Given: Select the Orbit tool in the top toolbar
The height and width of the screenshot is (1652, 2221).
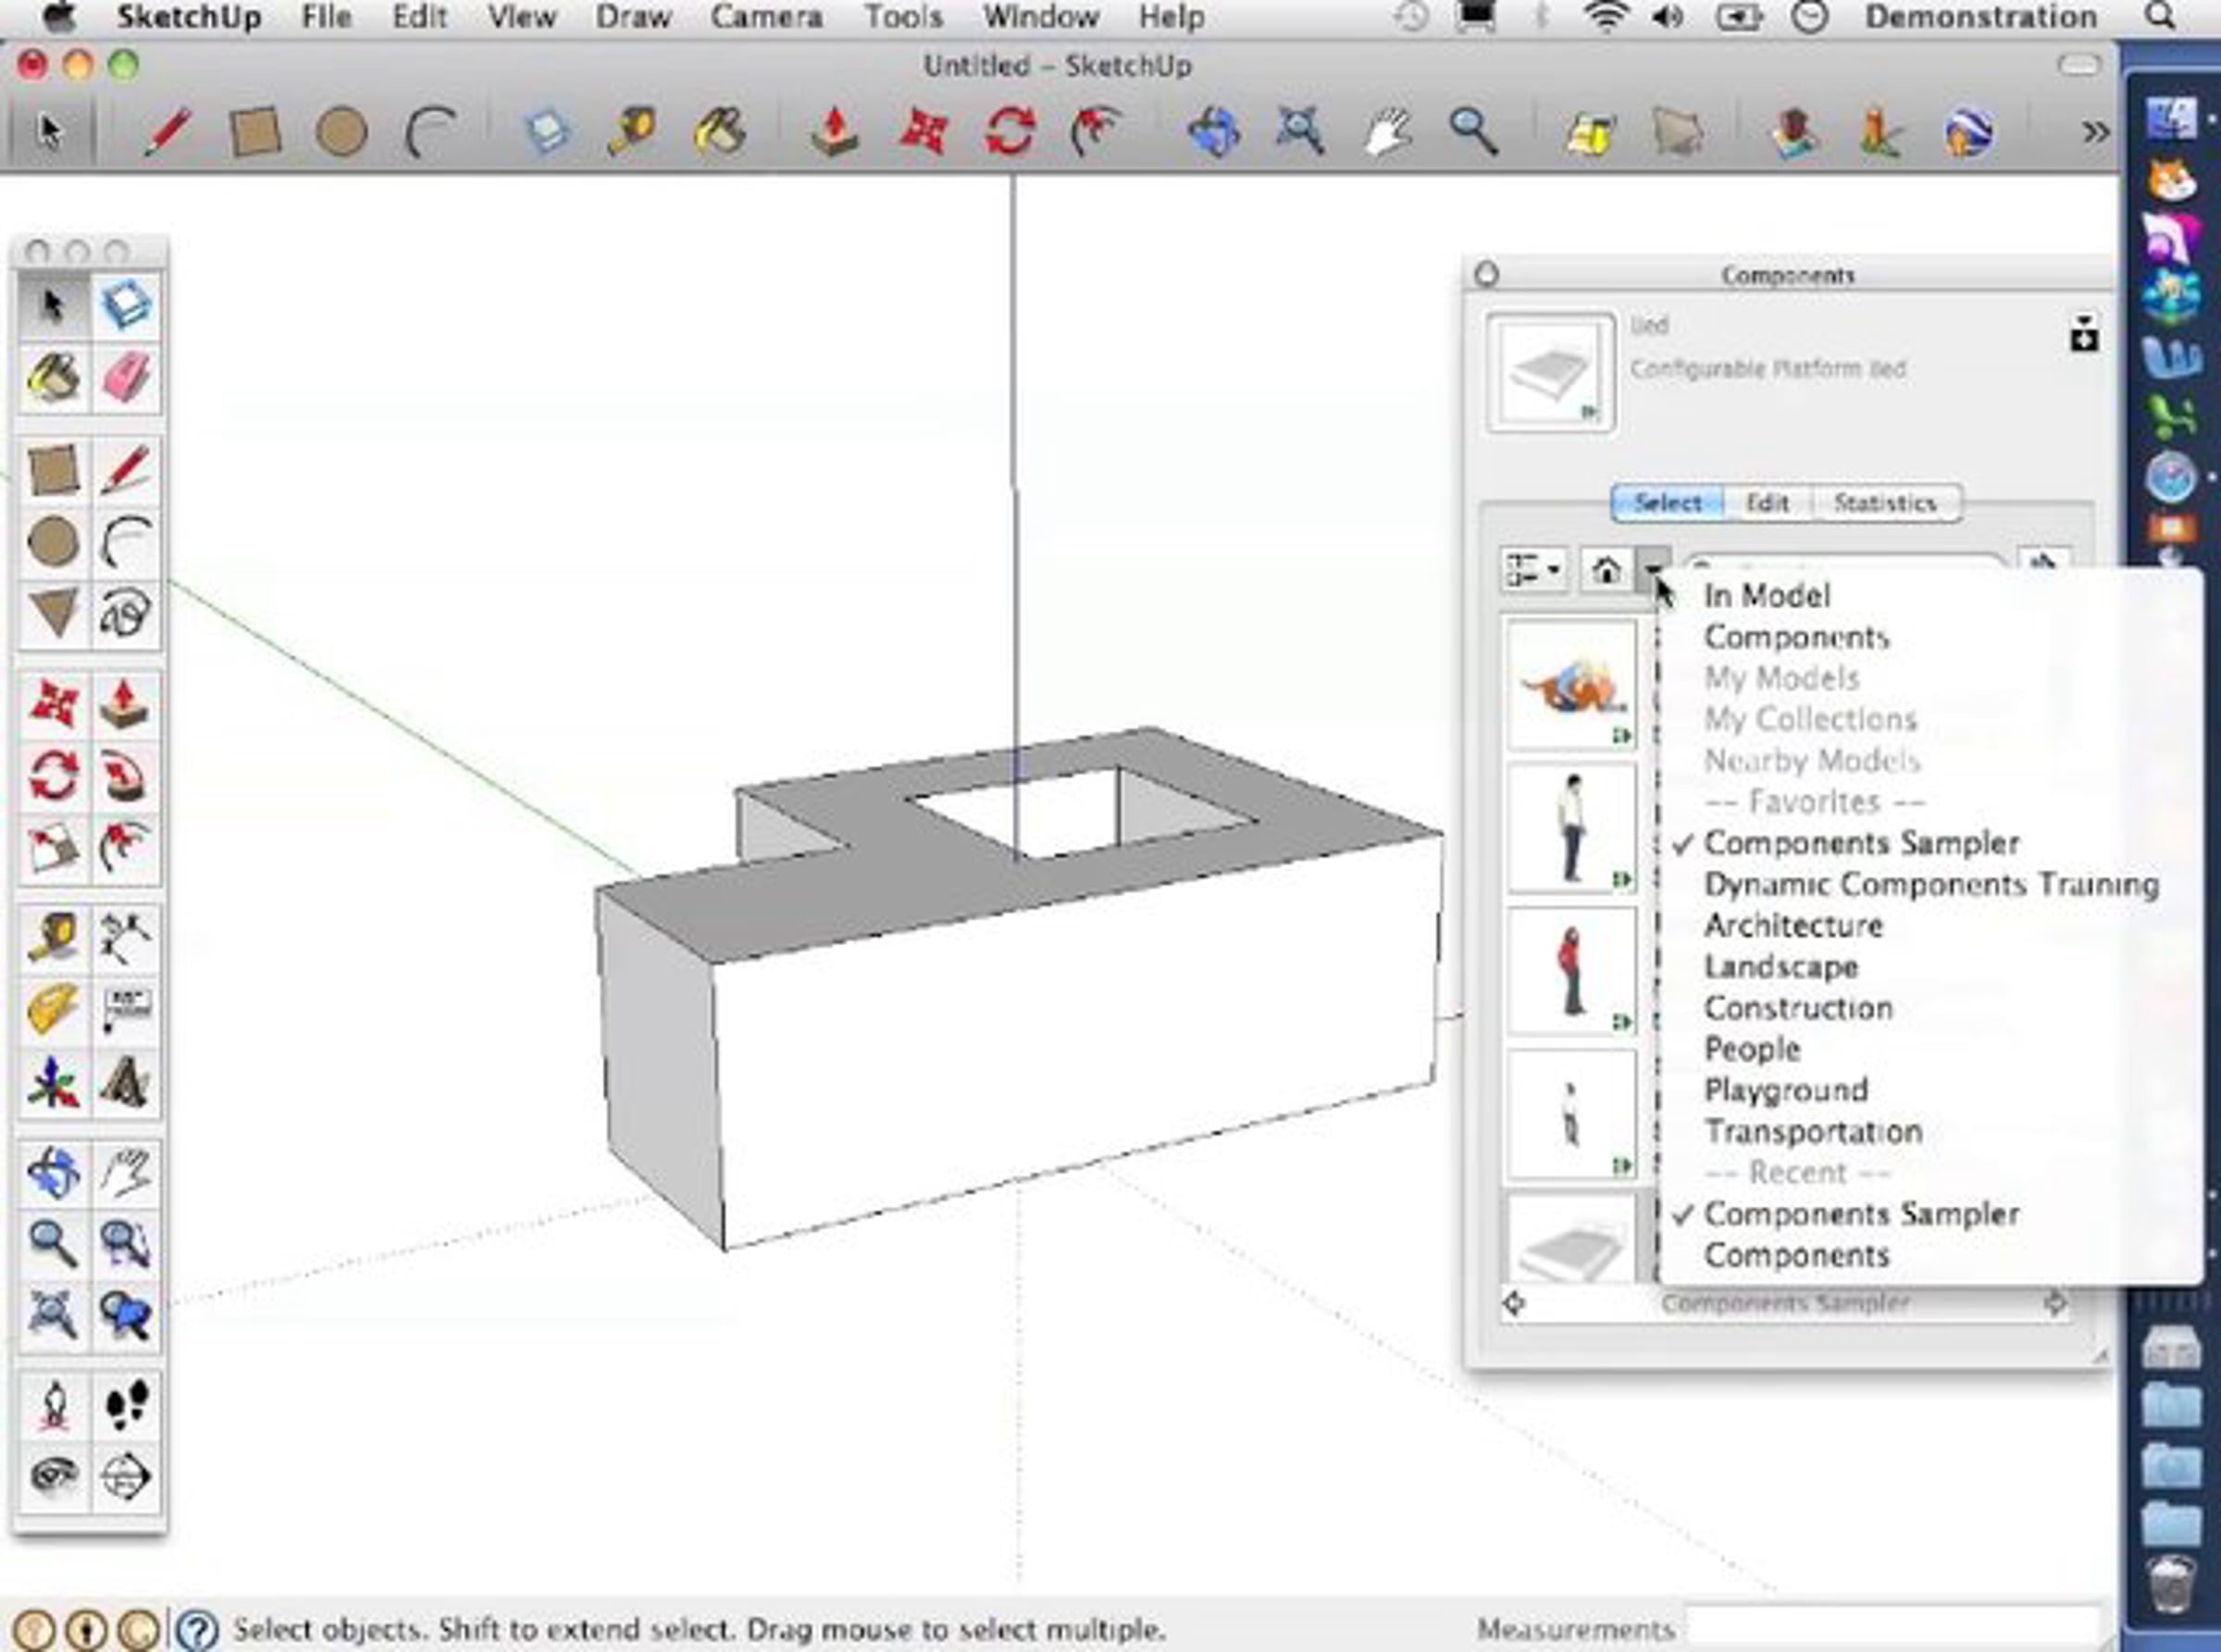Looking at the screenshot, I should (1214, 132).
